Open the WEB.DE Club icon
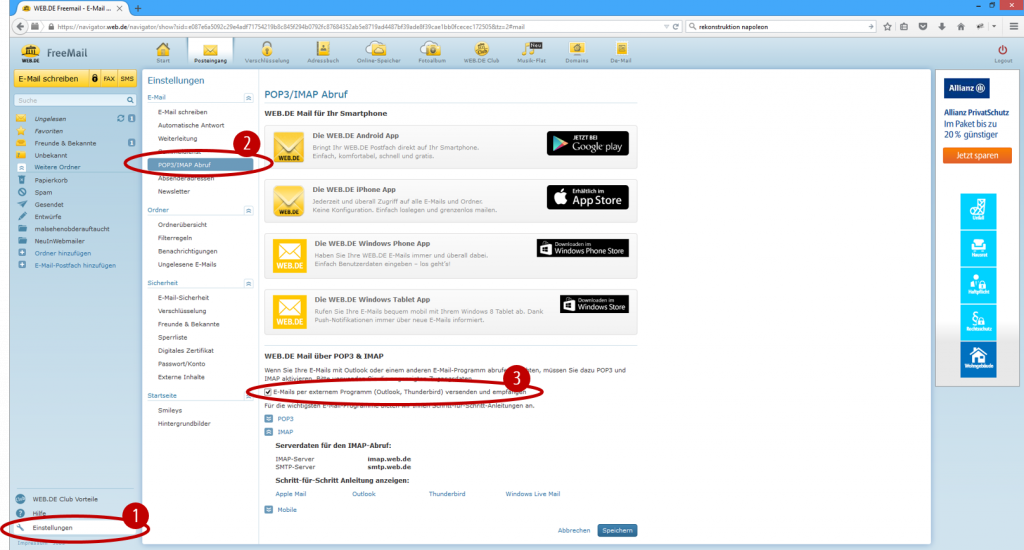 481,53
